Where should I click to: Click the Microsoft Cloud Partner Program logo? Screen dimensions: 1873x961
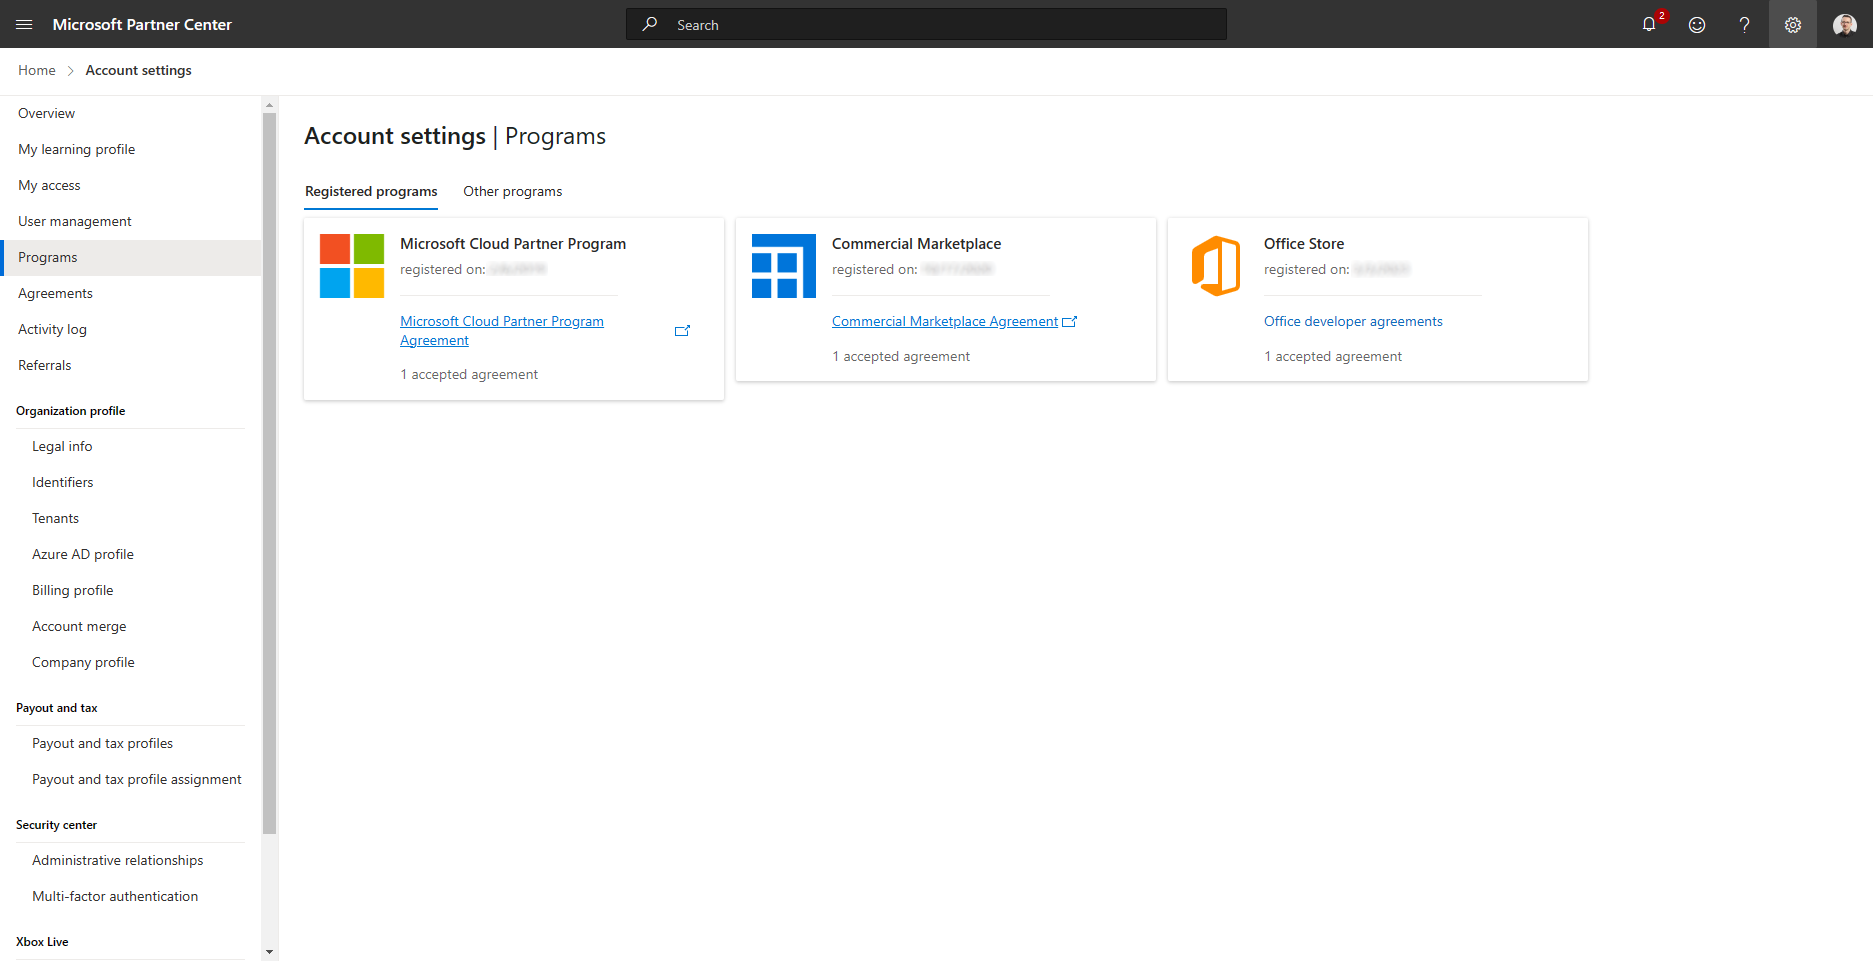352,266
